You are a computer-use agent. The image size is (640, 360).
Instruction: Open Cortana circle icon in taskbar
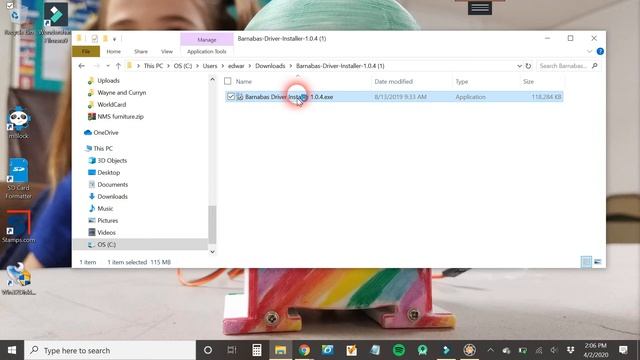[x=208, y=350]
